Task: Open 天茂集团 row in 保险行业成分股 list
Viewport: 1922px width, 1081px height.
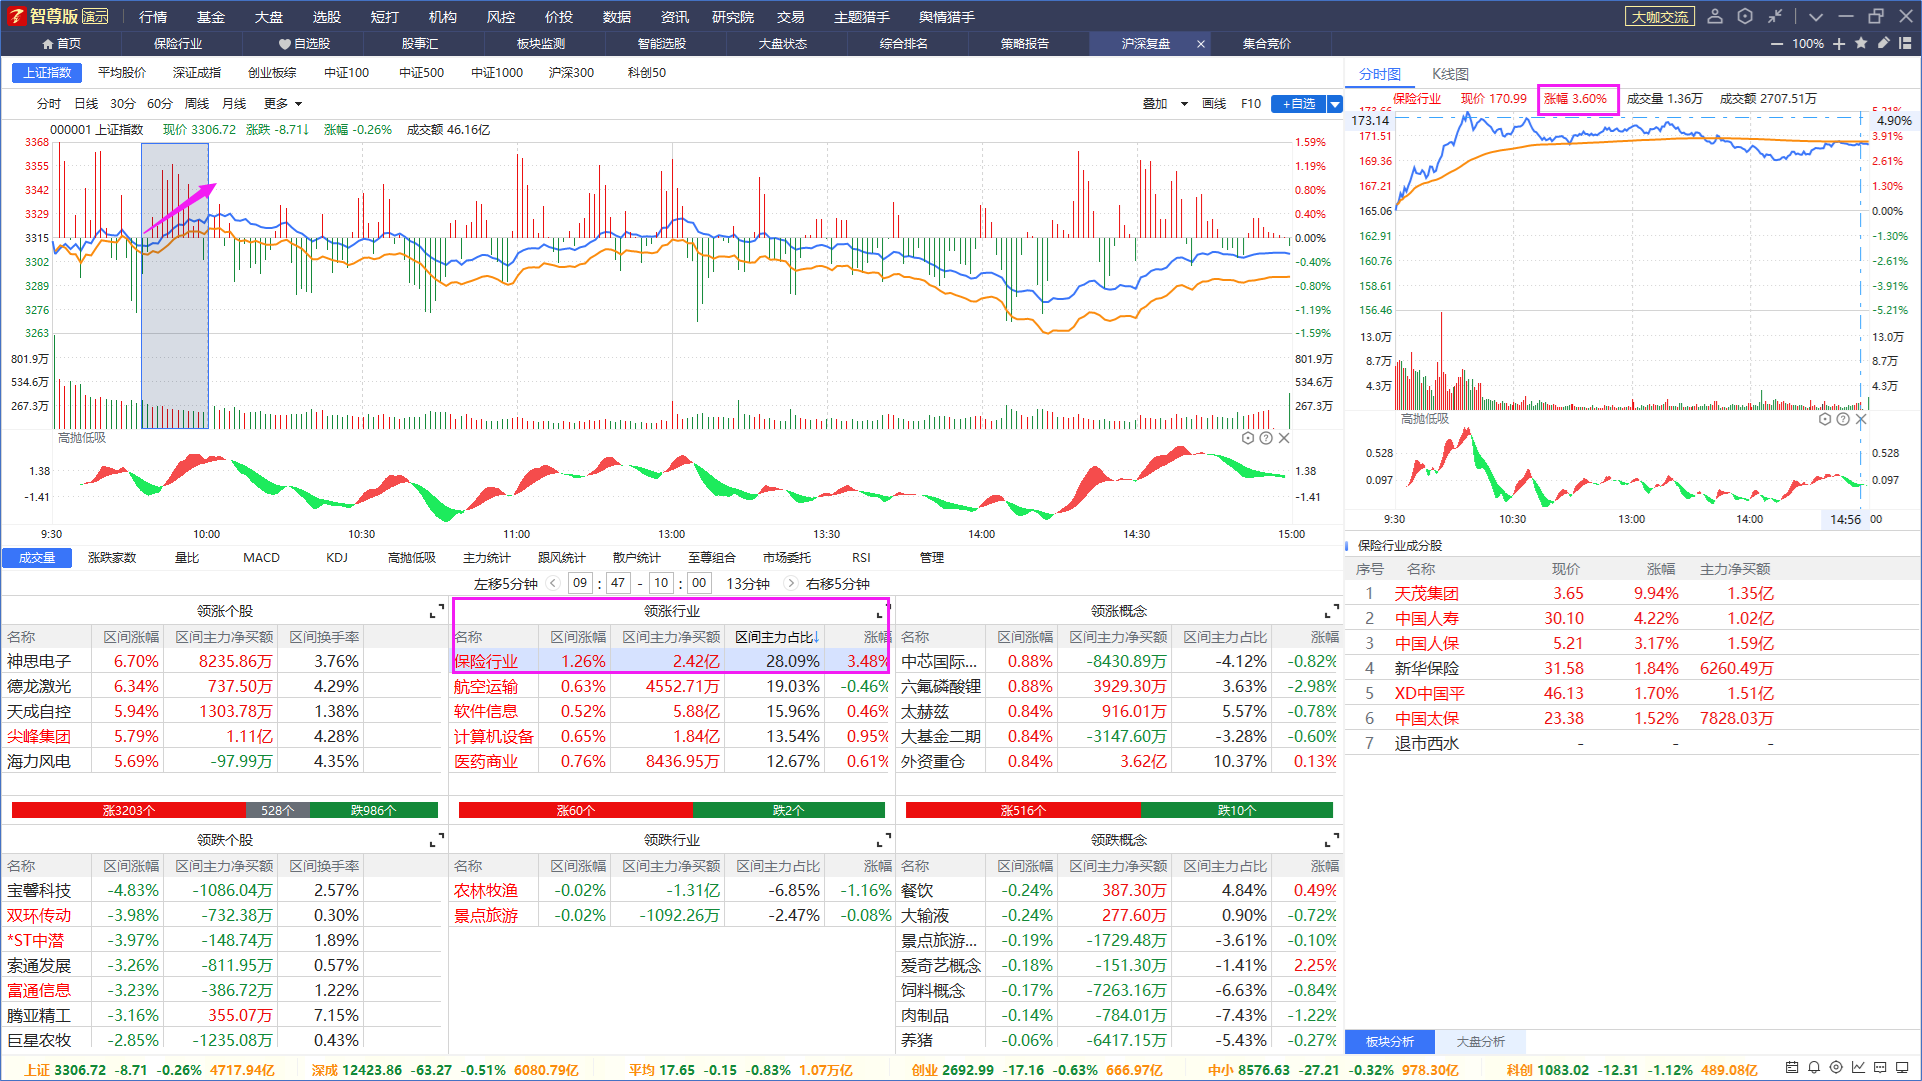Action: click(1633, 593)
